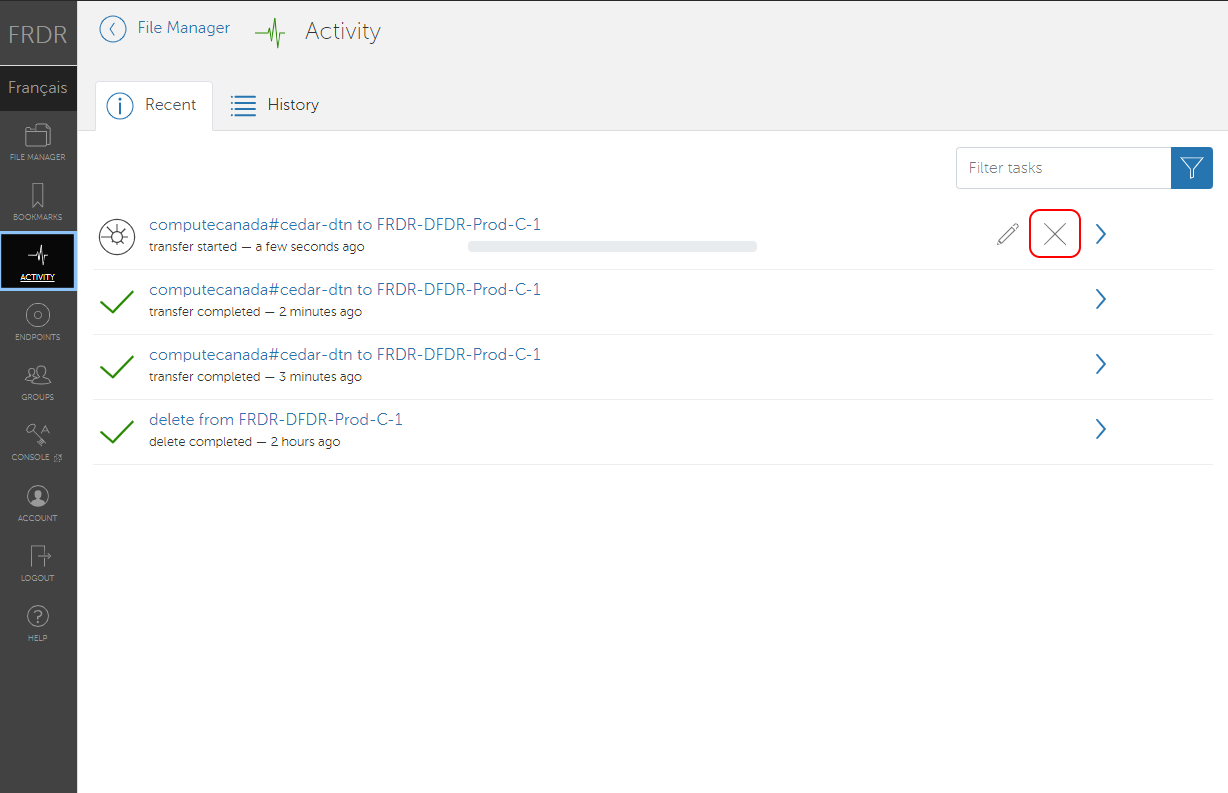This screenshot has height=793, width=1228.
Task: Click checkmark of transfer completed 2 minutes ago
Action: (x=117, y=301)
